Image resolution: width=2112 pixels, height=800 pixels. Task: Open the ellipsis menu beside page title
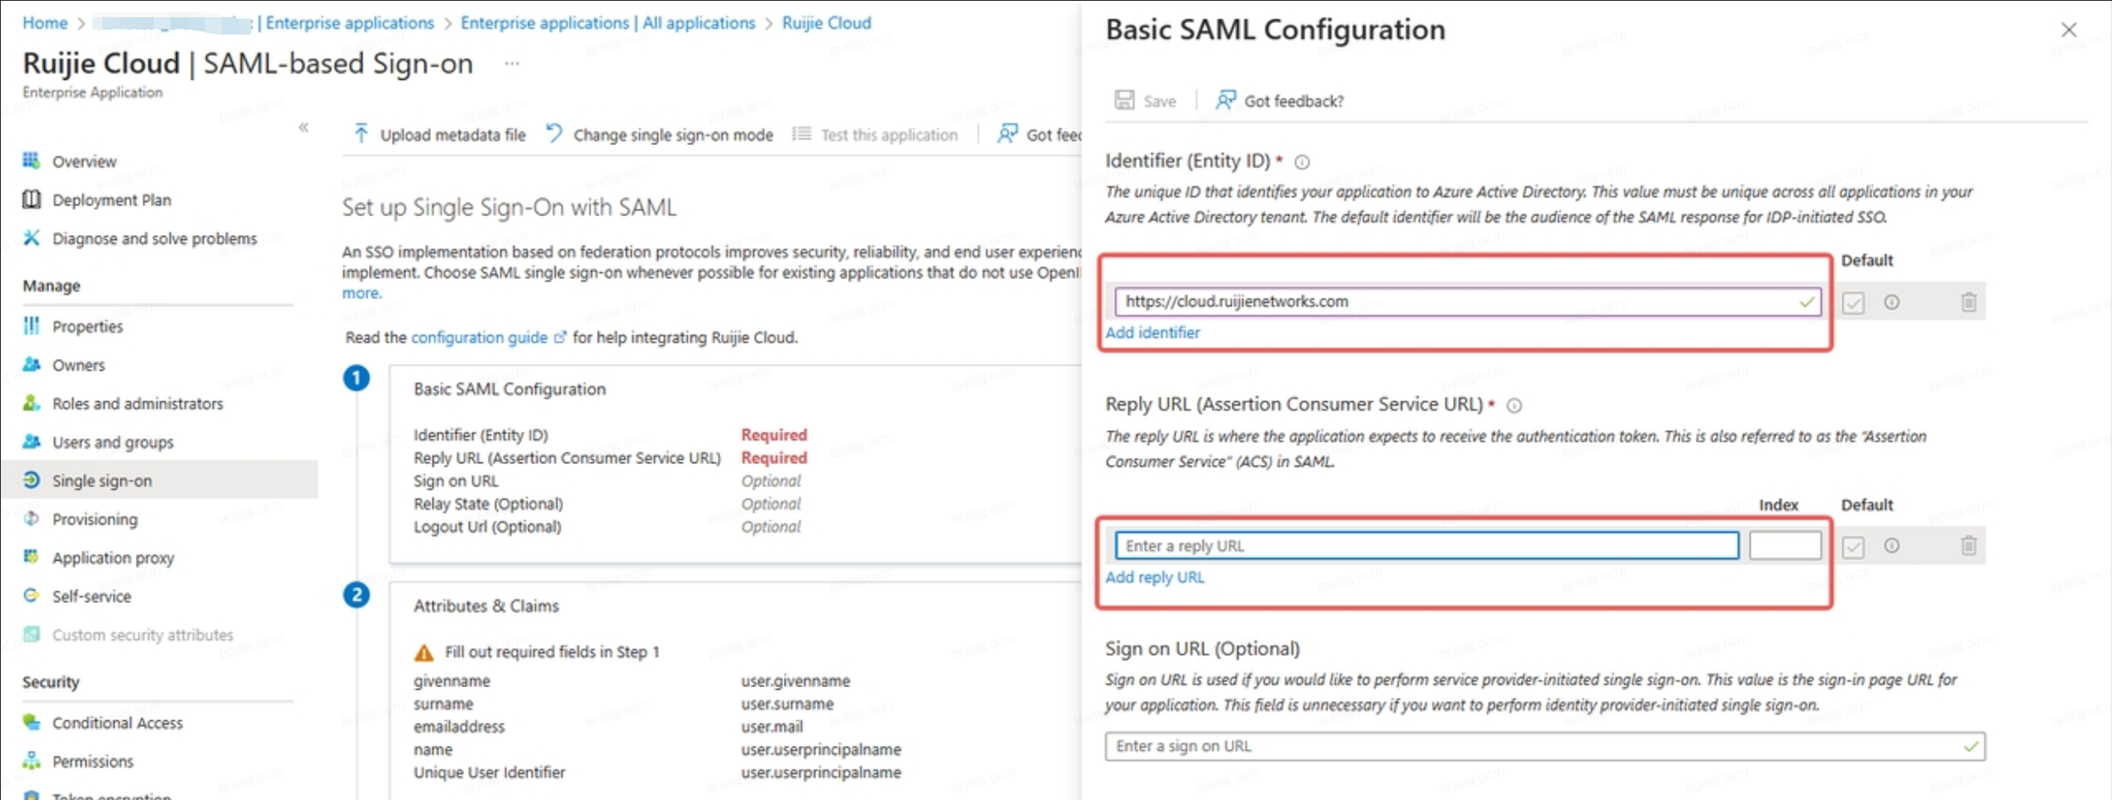pos(512,63)
